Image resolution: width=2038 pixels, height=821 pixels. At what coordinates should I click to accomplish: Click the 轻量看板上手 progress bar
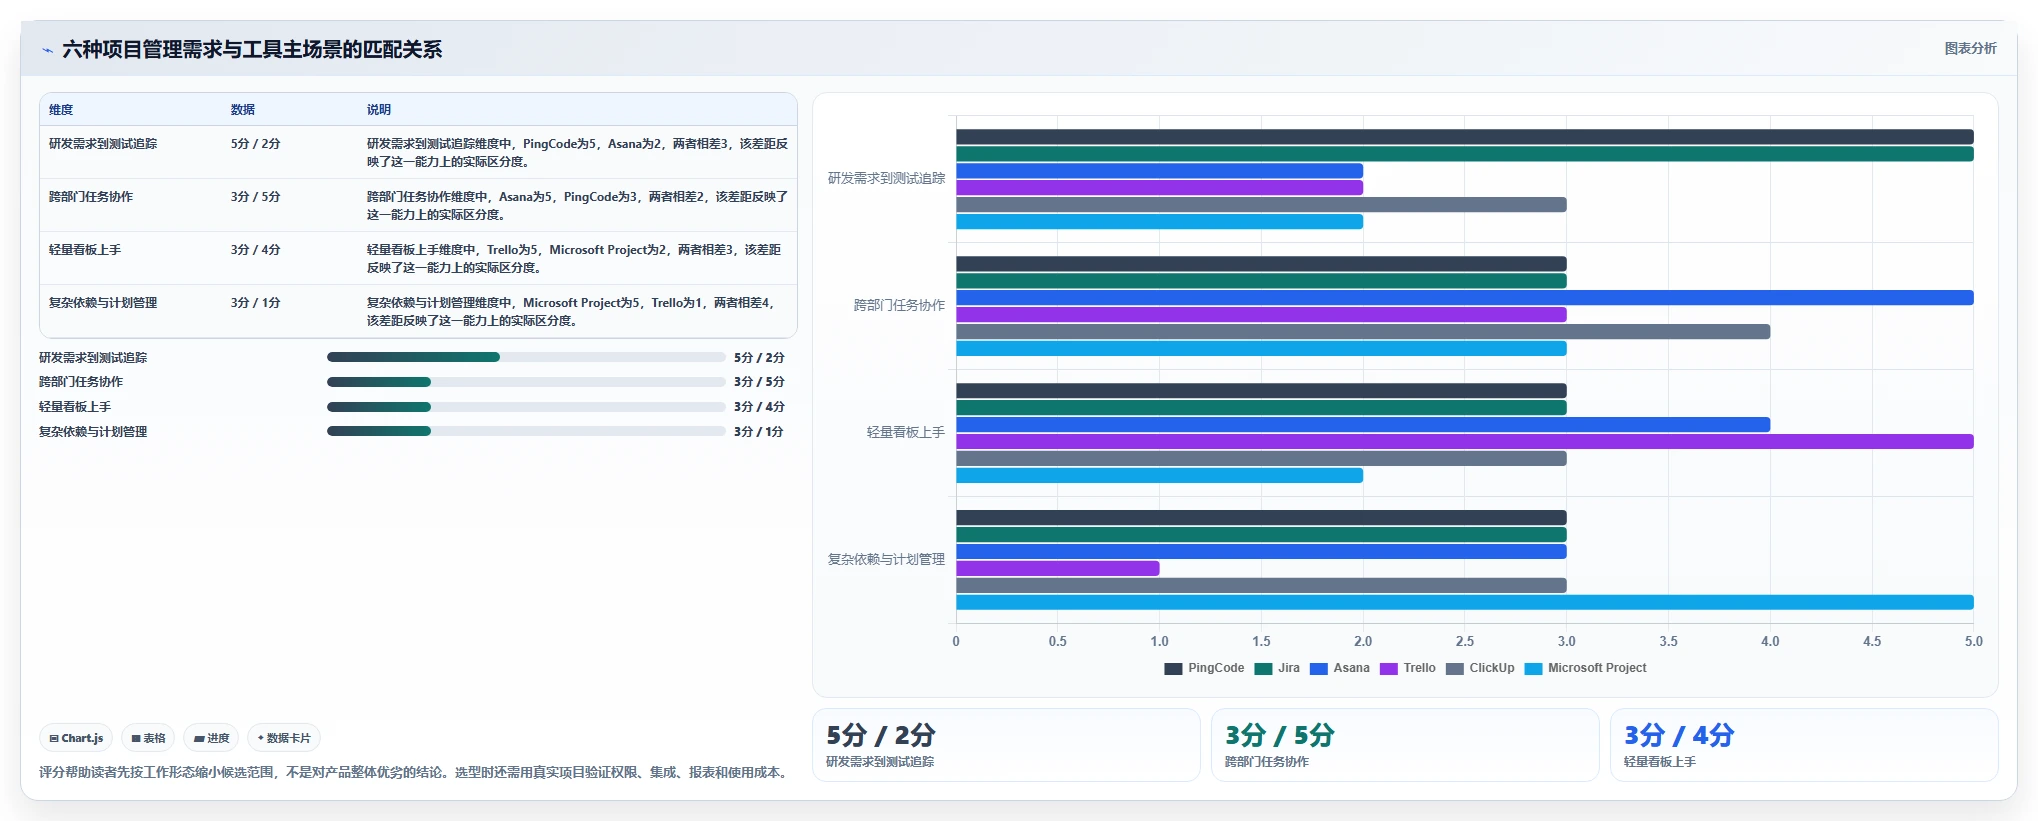pyautogui.click(x=526, y=407)
